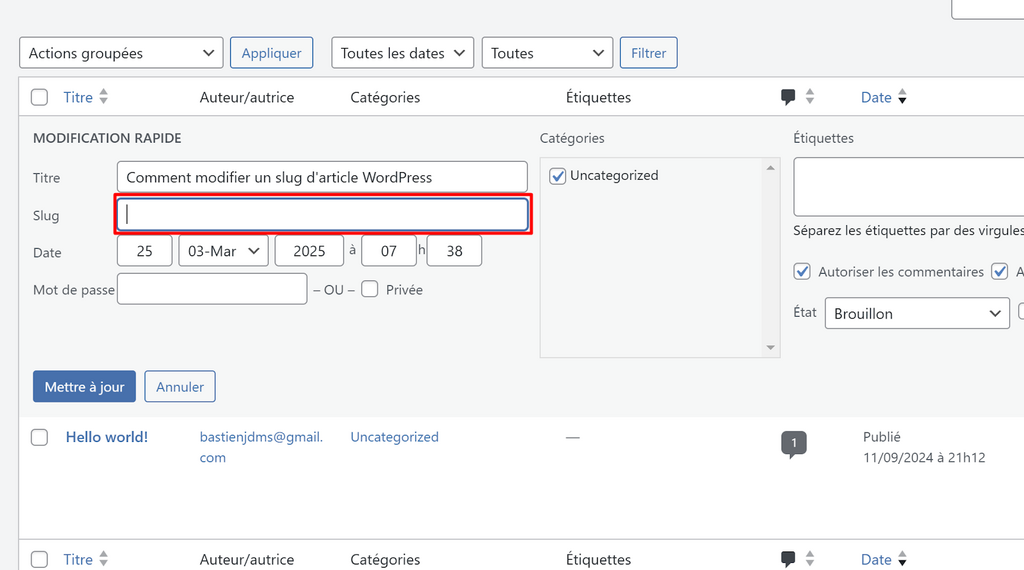Click the Mettre à jour button
Image resolution: width=1024 pixels, height=570 pixels.
(x=84, y=387)
